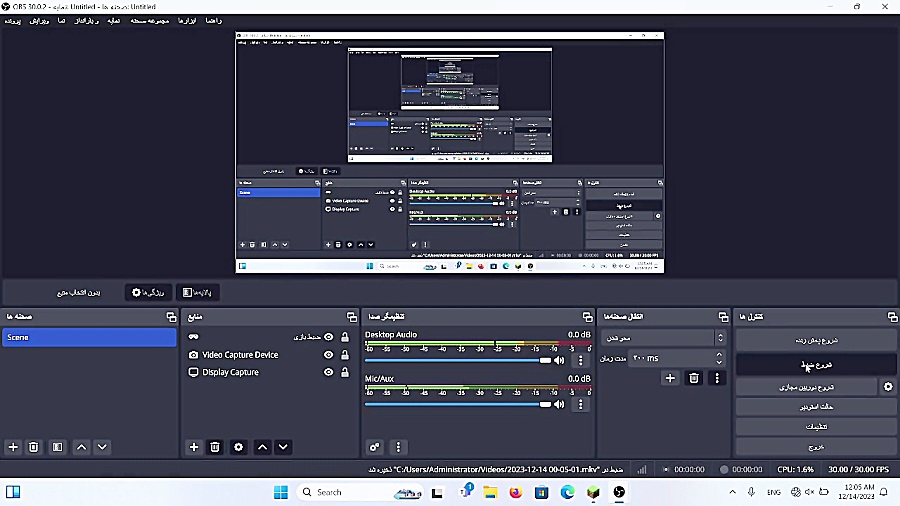Open the first menu at left of menu bar
The image size is (900, 506).
[13, 21]
